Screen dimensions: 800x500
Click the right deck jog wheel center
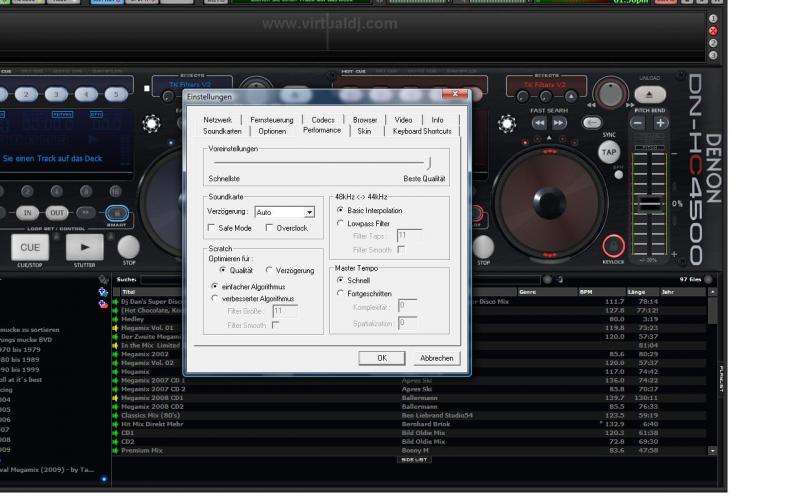point(549,203)
